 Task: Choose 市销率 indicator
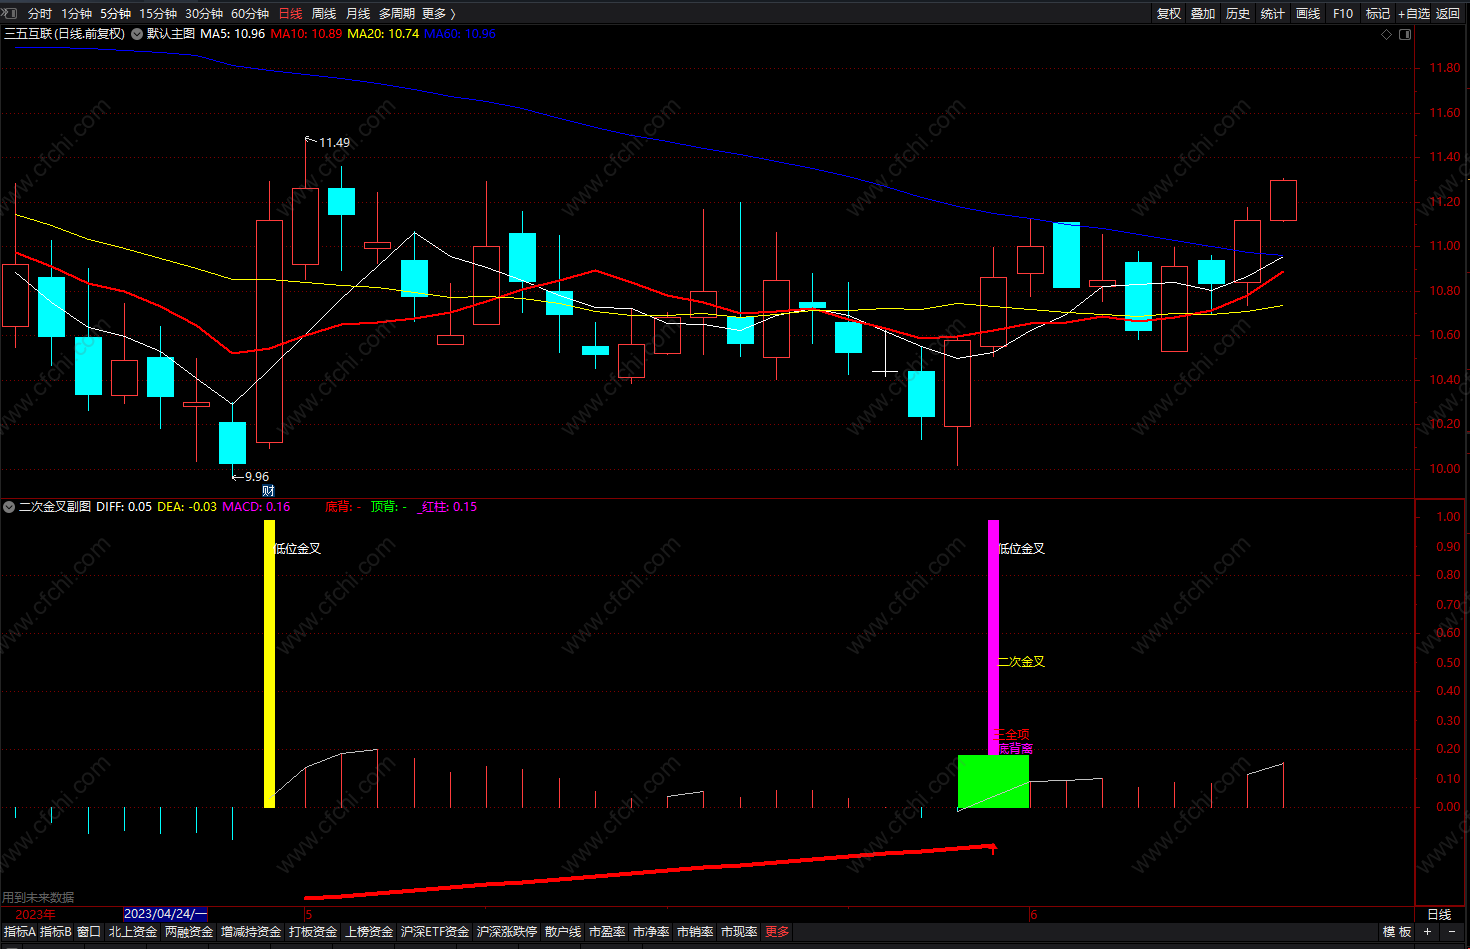point(695,932)
